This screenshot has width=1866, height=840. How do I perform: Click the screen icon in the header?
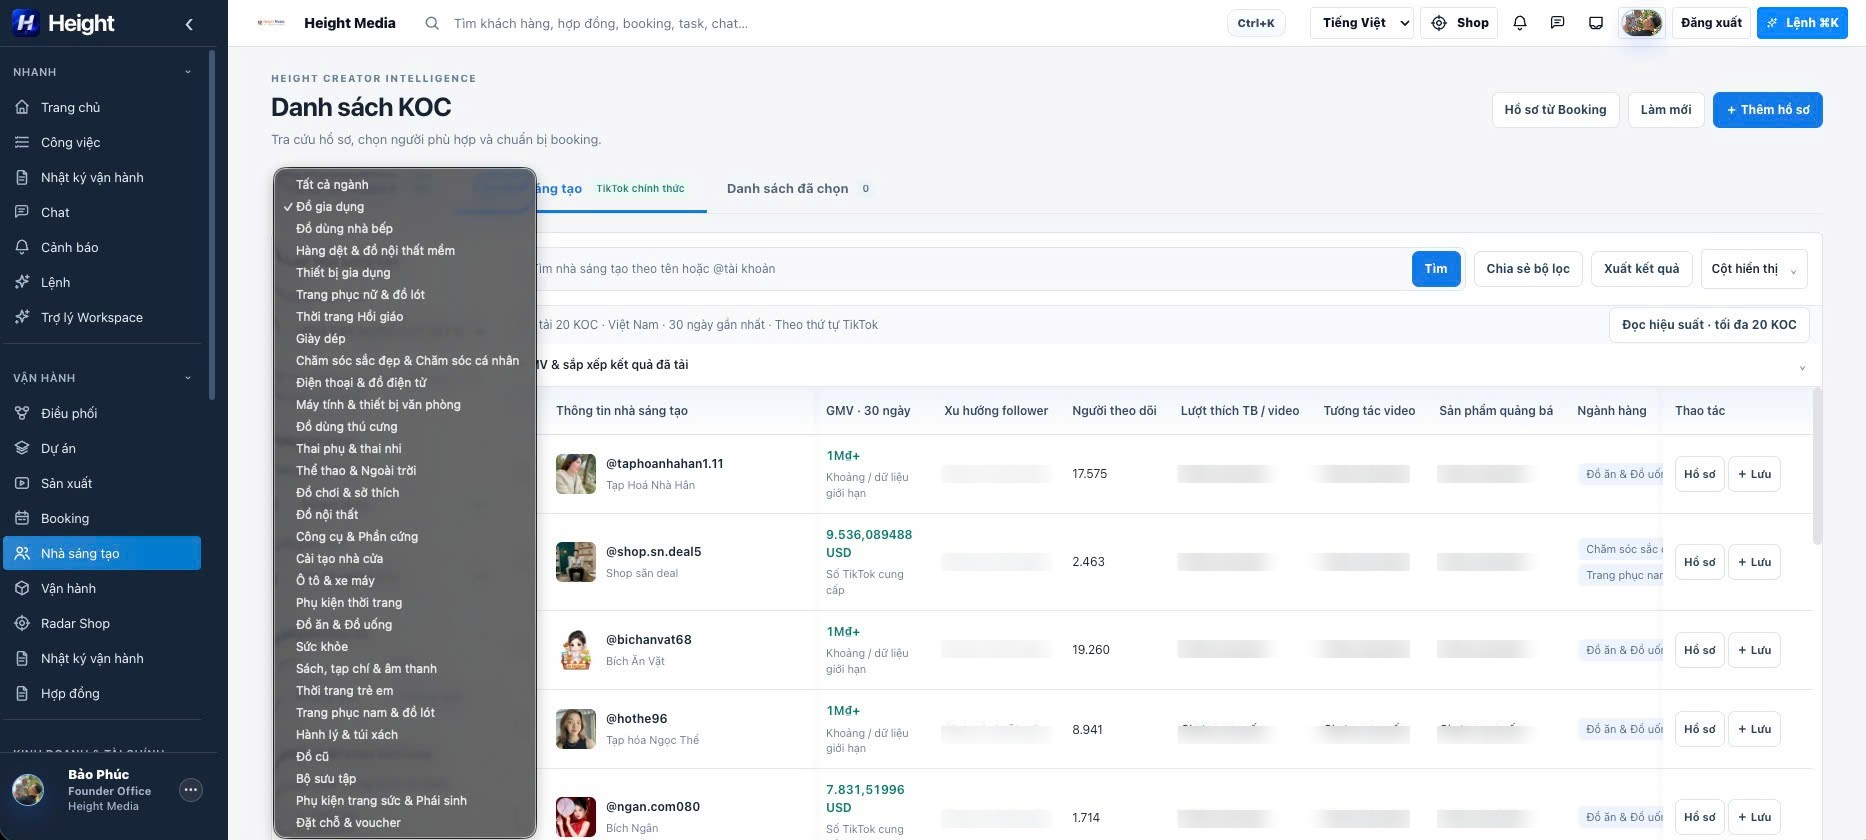tap(1596, 23)
